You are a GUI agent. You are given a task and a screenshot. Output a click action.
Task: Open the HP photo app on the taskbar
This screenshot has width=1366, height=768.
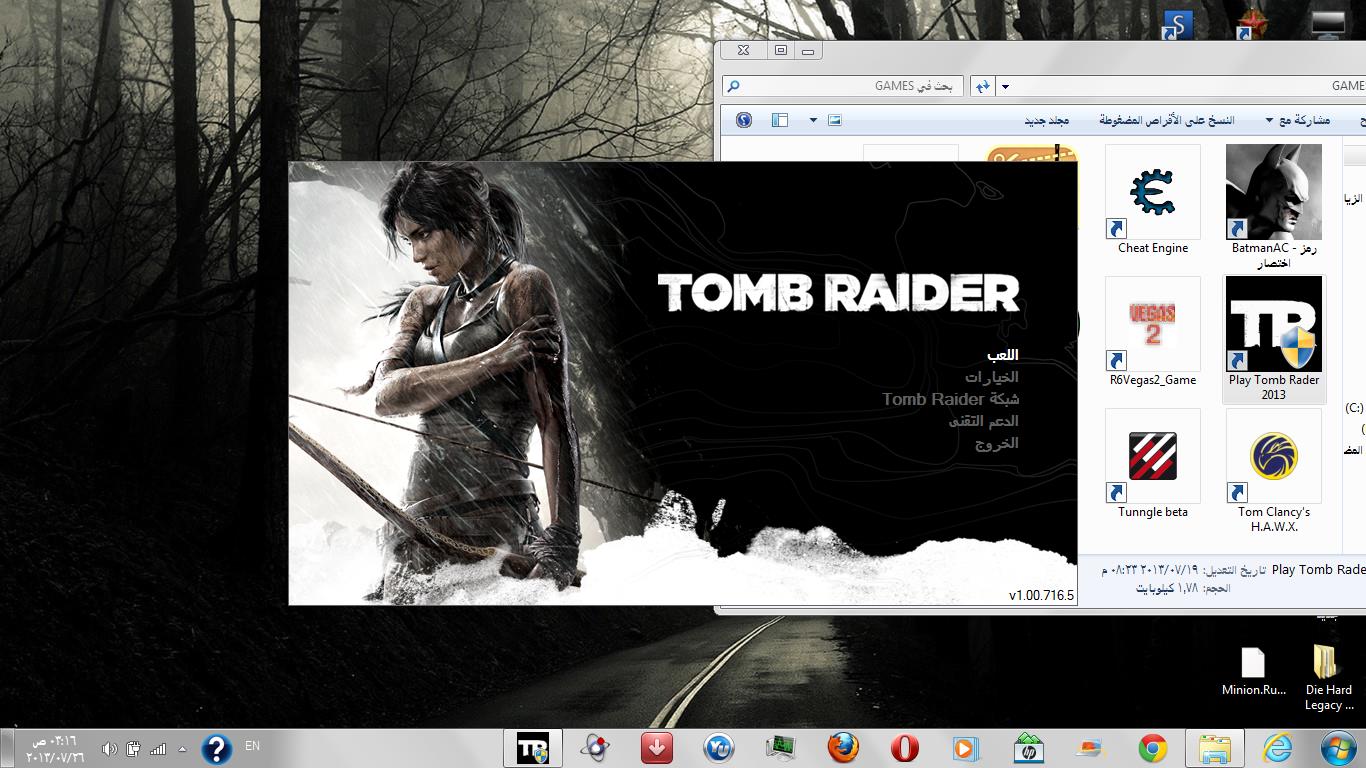[1028, 748]
